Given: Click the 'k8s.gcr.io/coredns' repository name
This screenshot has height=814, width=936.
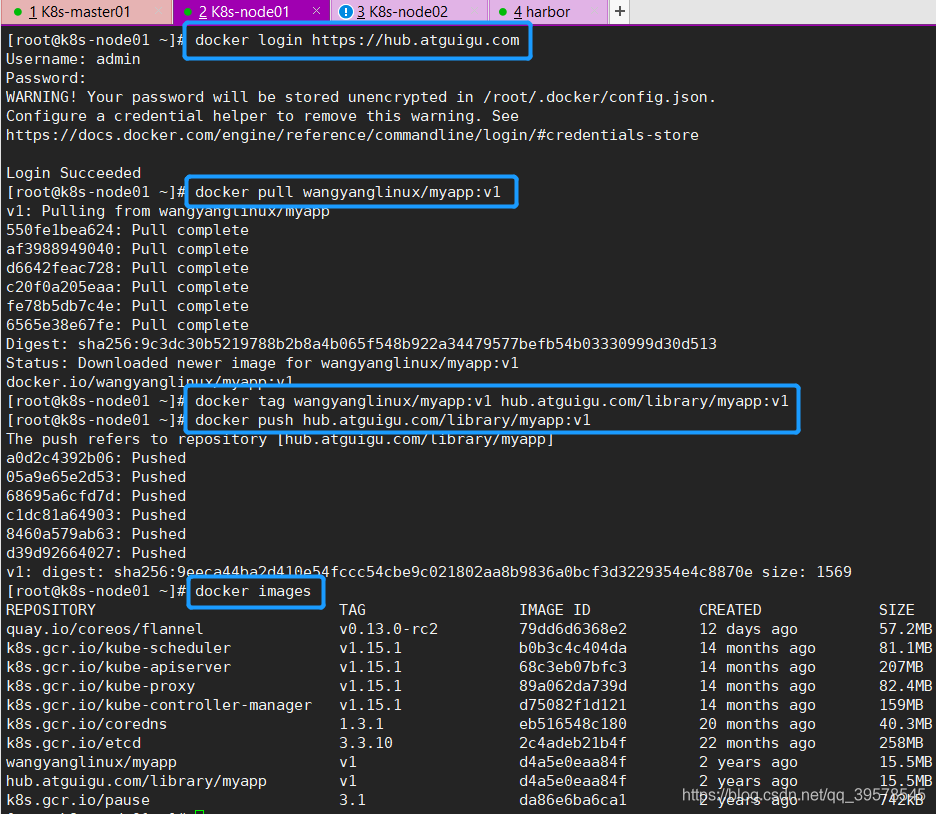Looking at the screenshot, I should tap(87, 724).
